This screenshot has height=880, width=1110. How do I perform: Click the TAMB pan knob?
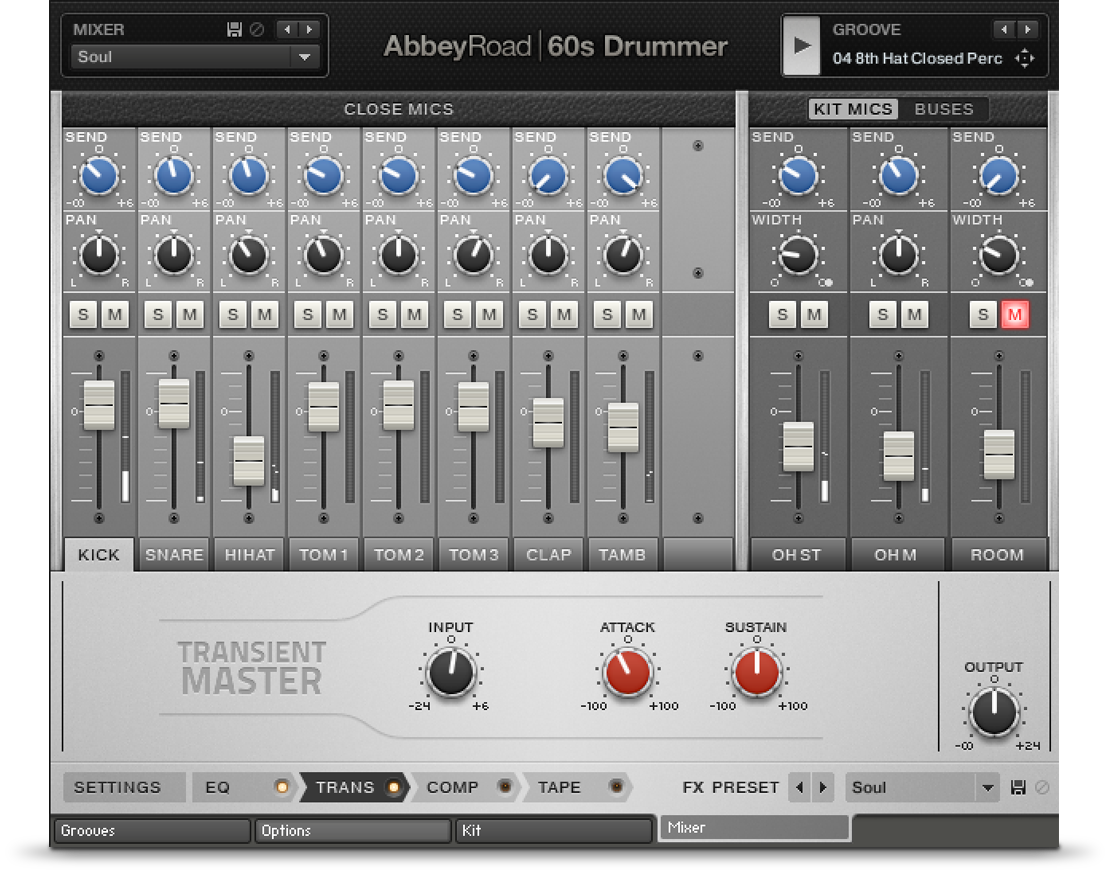[623, 256]
